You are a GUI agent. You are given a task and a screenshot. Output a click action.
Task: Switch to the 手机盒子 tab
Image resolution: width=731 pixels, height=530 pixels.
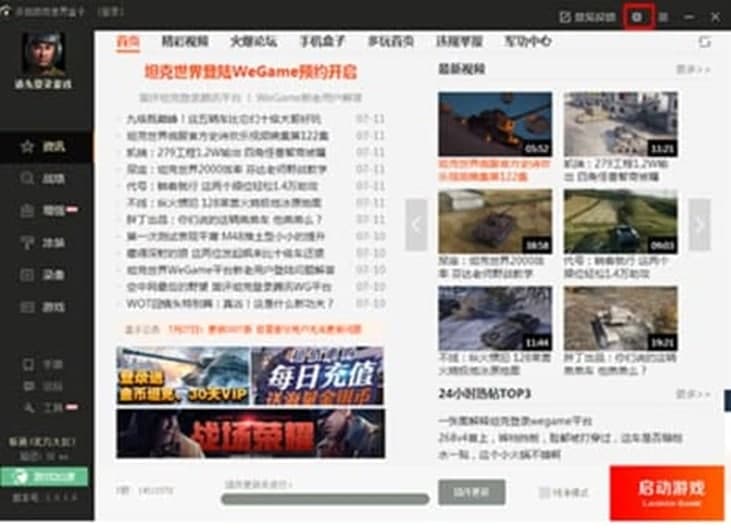pos(322,41)
